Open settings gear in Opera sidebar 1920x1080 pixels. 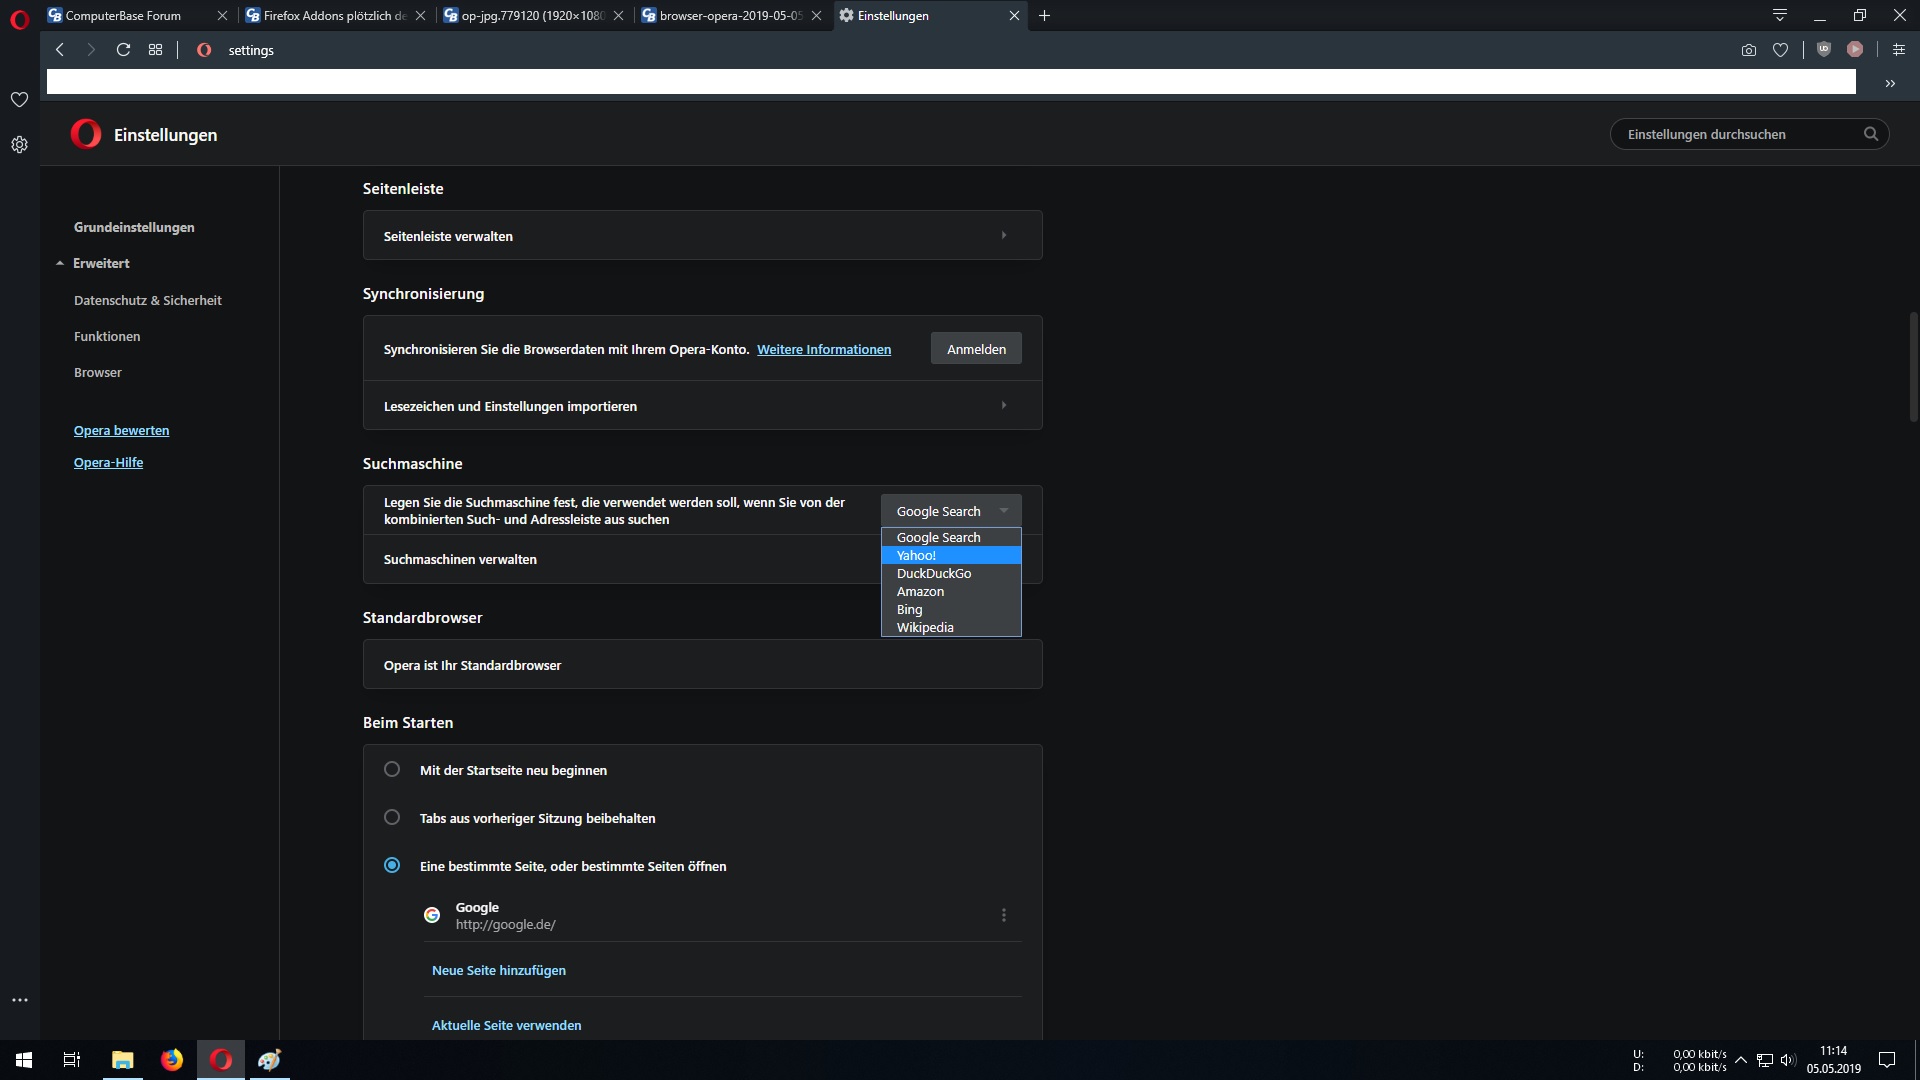coord(19,145)
